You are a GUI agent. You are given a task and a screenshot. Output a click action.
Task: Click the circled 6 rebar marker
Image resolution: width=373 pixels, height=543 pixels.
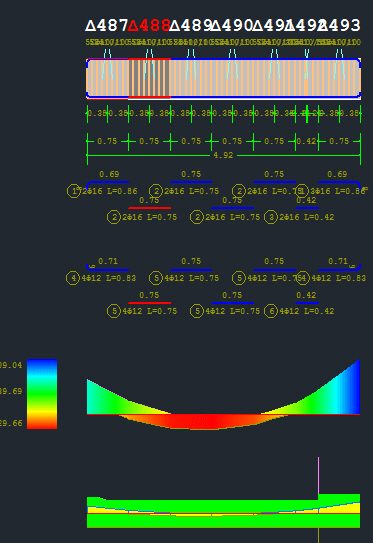tap(271, 311)
